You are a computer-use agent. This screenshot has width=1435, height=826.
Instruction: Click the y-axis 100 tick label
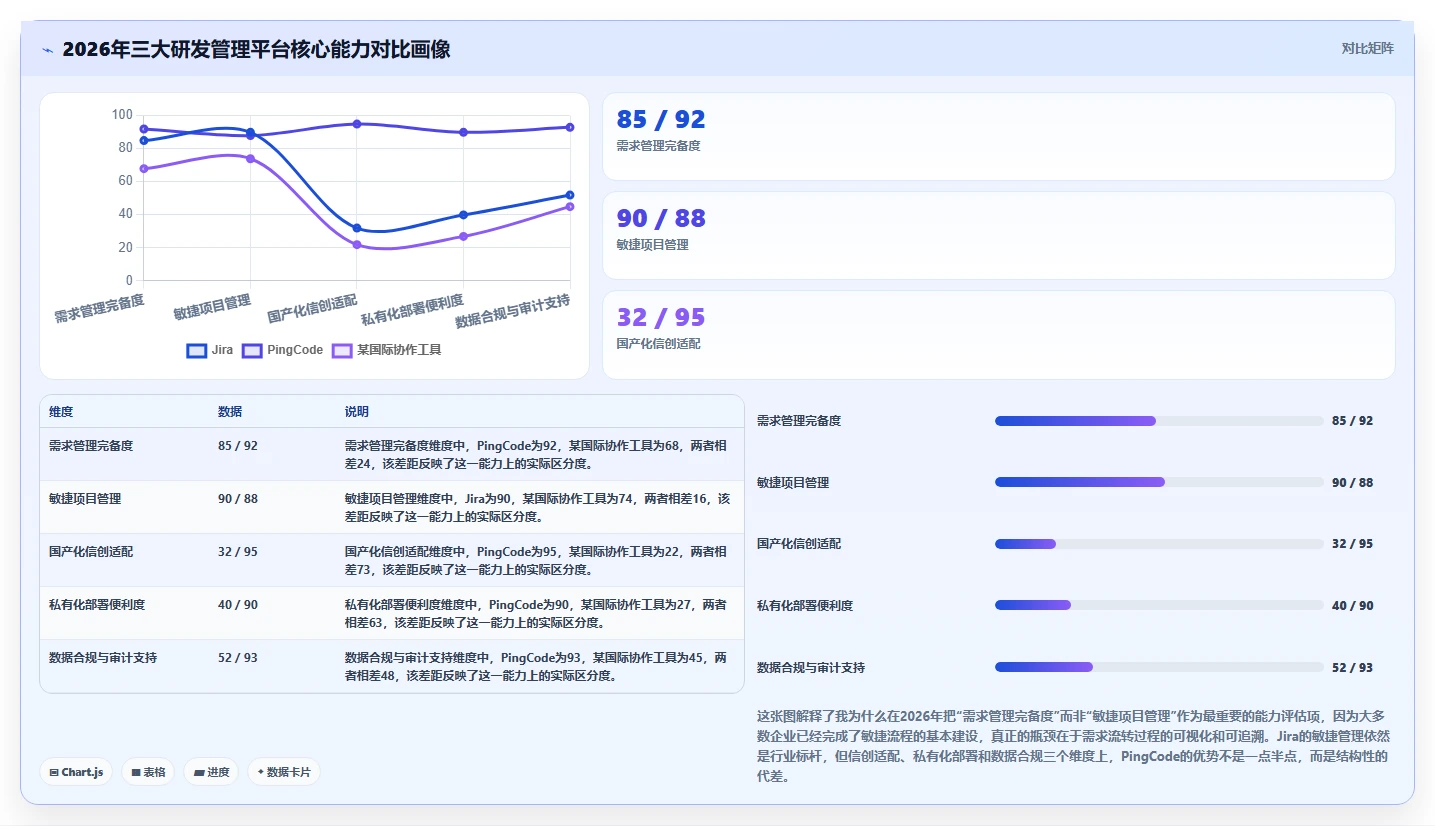point(122,115)
